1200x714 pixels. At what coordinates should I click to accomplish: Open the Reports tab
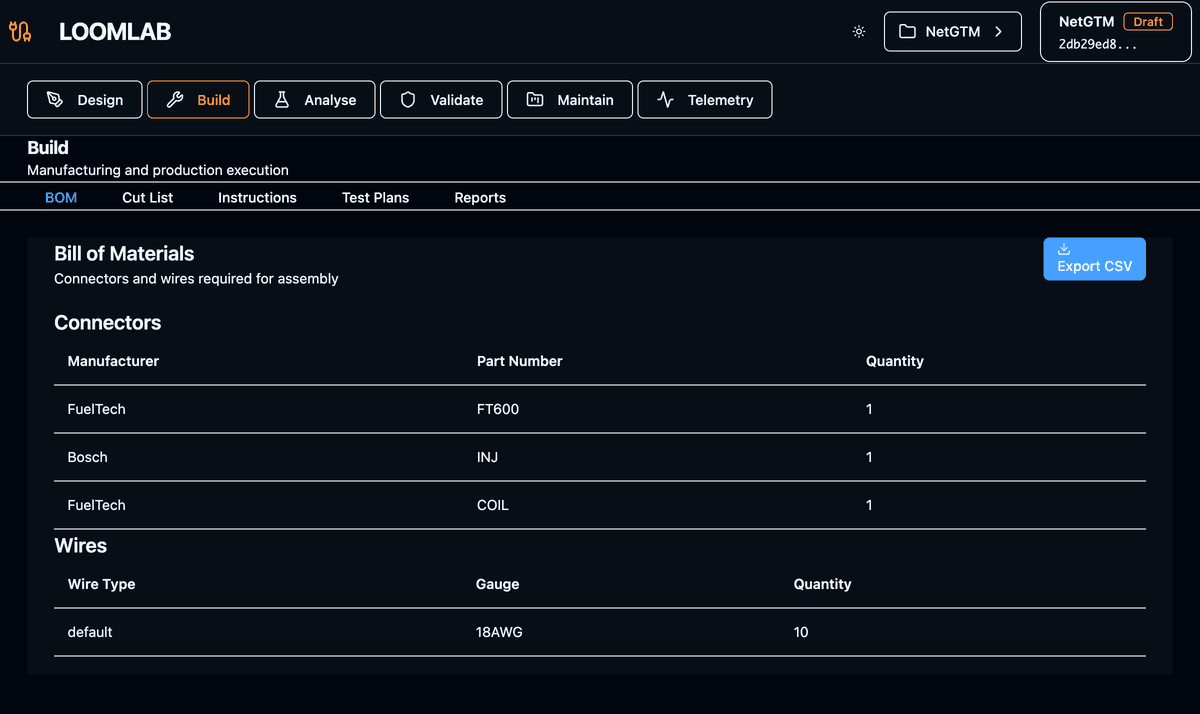[480, 197]
